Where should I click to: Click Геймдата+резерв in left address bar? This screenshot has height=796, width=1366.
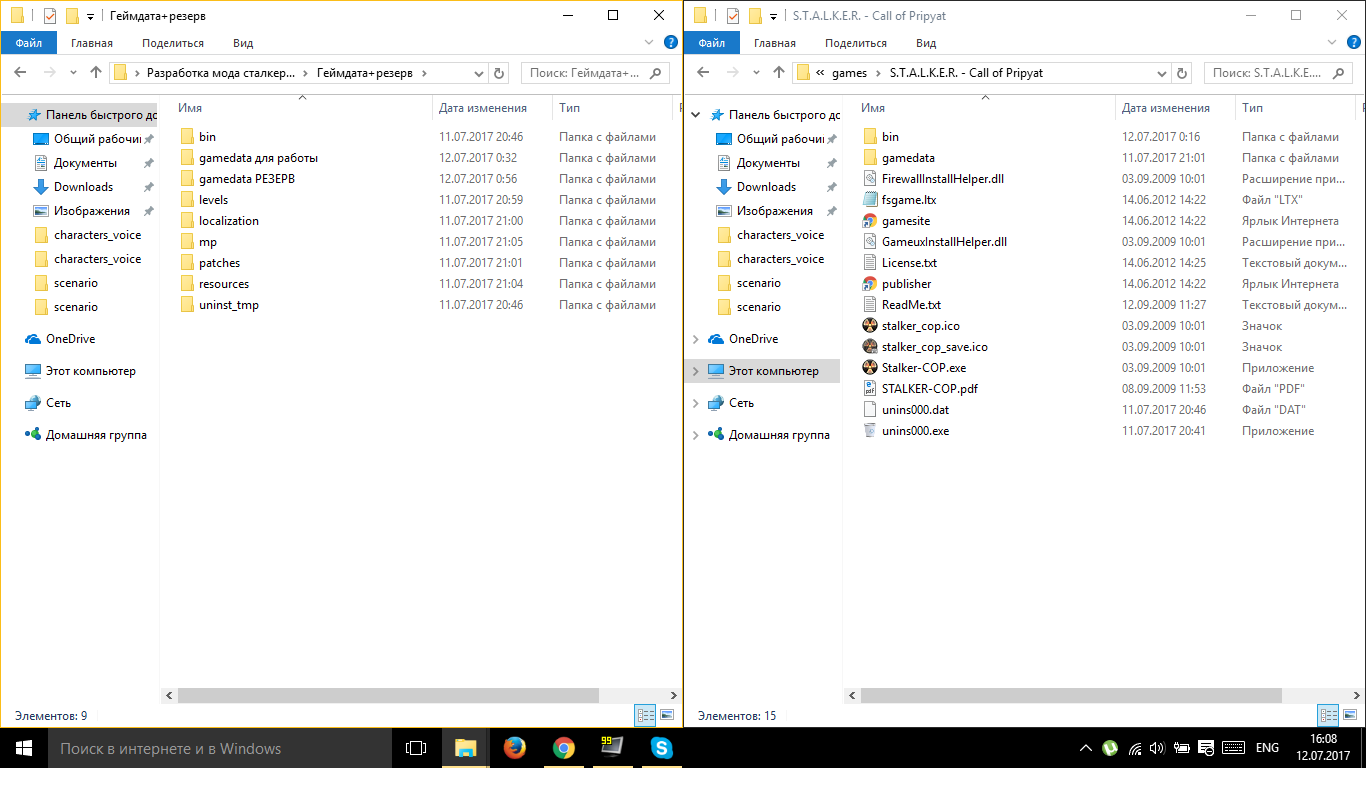(364, 73)
